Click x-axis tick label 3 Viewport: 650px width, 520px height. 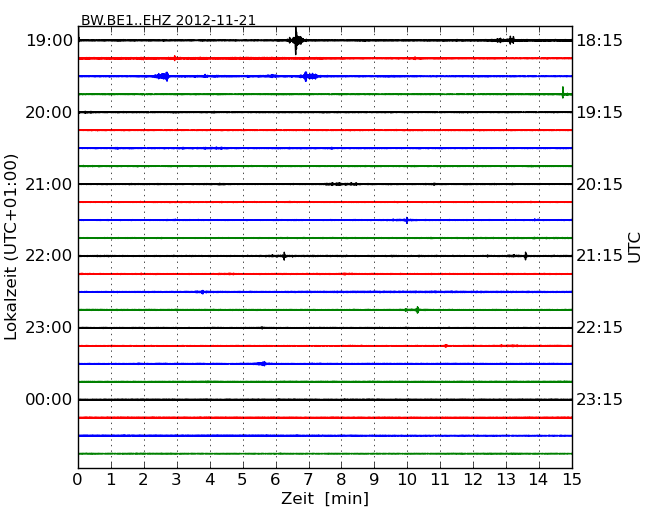click(177, 479)
